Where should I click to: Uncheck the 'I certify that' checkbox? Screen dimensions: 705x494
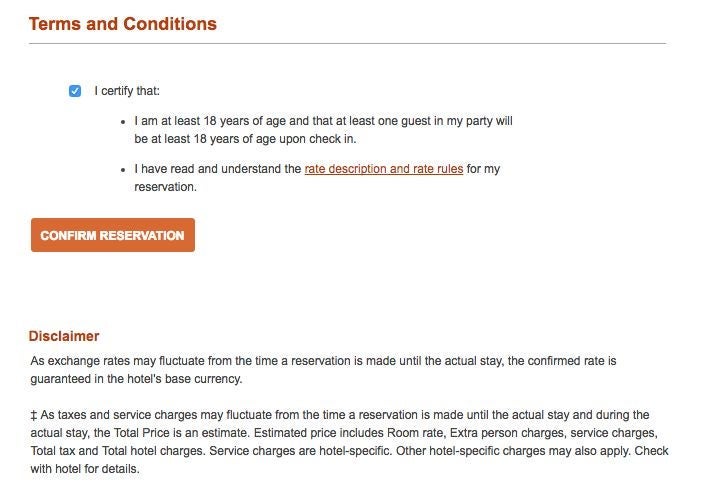pyautogui.click(x=75, y=91)
